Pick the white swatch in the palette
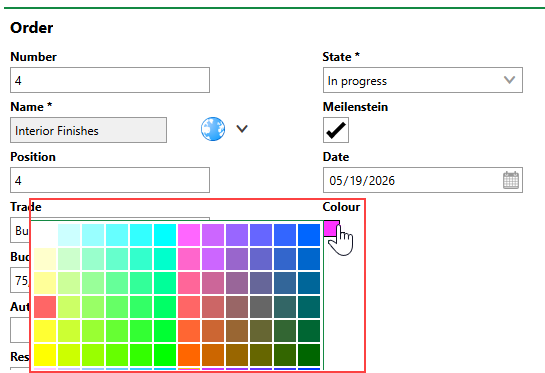The image size is (545, 373). pyautogui.click(x=45, y=235)
